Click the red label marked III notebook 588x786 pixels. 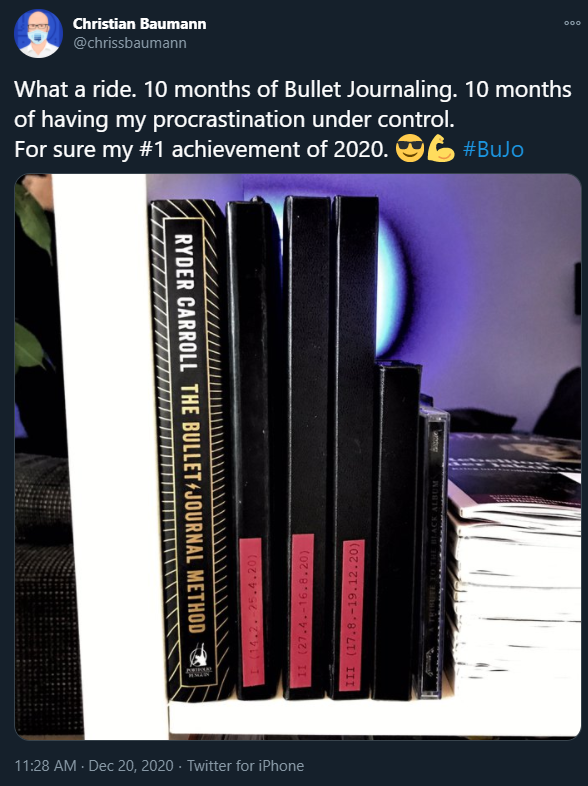(352, 615)
